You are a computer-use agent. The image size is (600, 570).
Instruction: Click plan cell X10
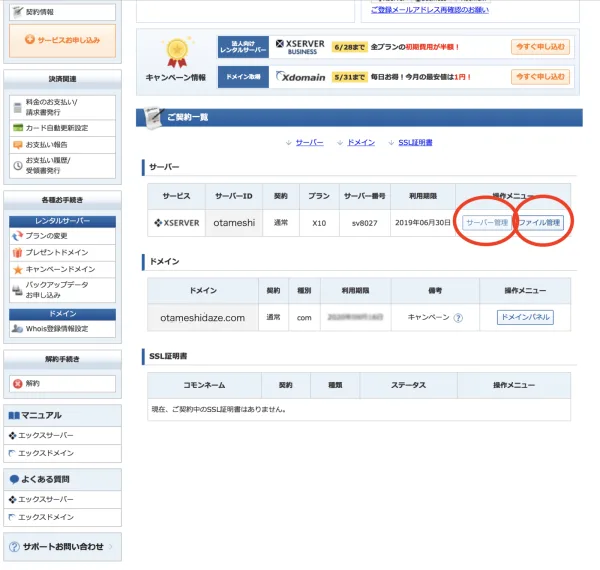pyautogui.click(x=319, y=223)
